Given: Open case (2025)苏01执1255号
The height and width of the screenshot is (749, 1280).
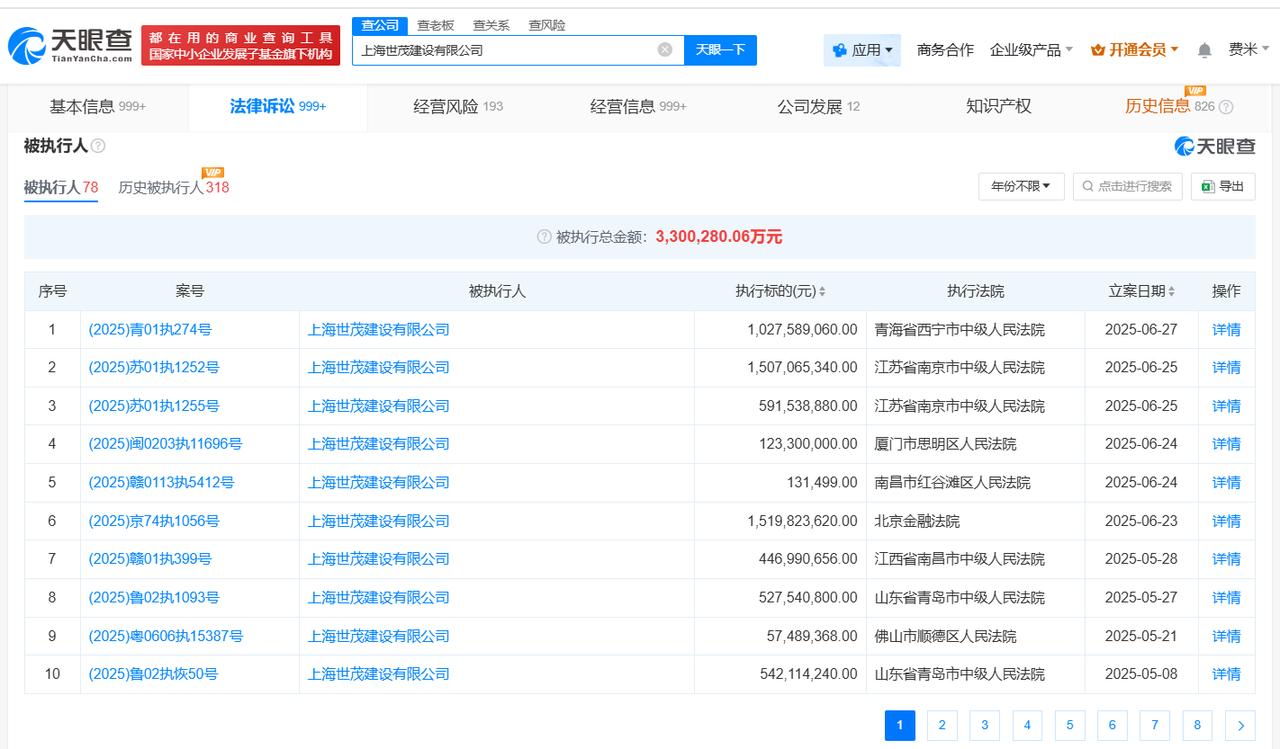Looking at the screenshot, I should (154, 406).
